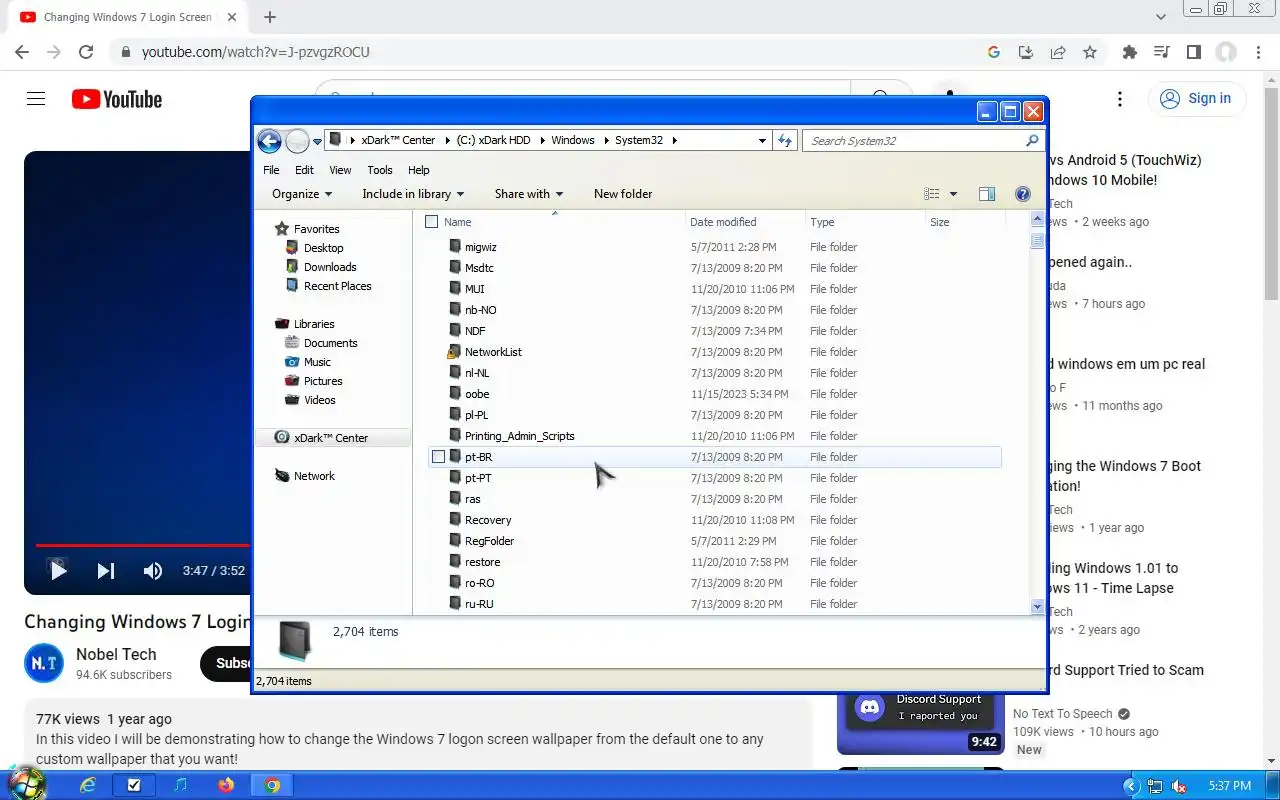The image size is (1280, 800).
Task: Tick the select-all checkbox in Name header
Action: (432, 222)
